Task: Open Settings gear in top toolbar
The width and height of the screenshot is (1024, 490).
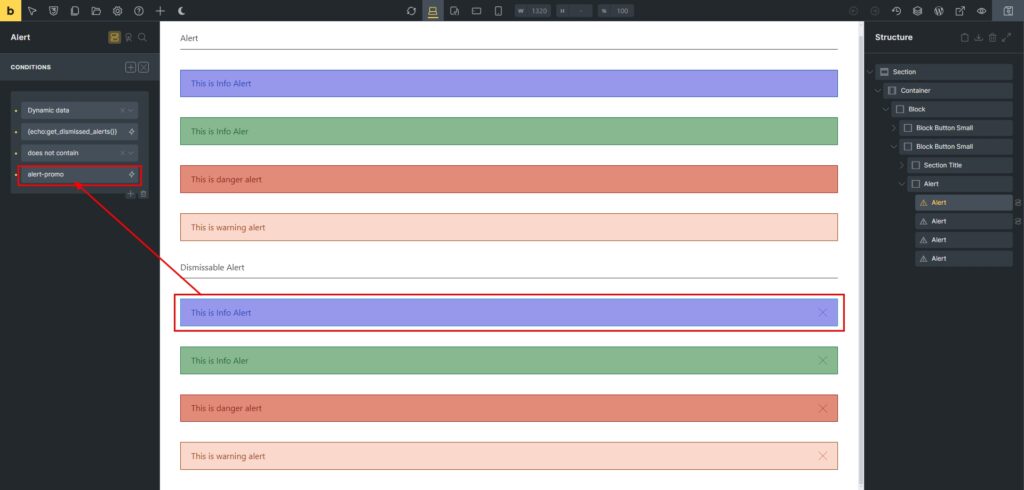Action: 118,11
